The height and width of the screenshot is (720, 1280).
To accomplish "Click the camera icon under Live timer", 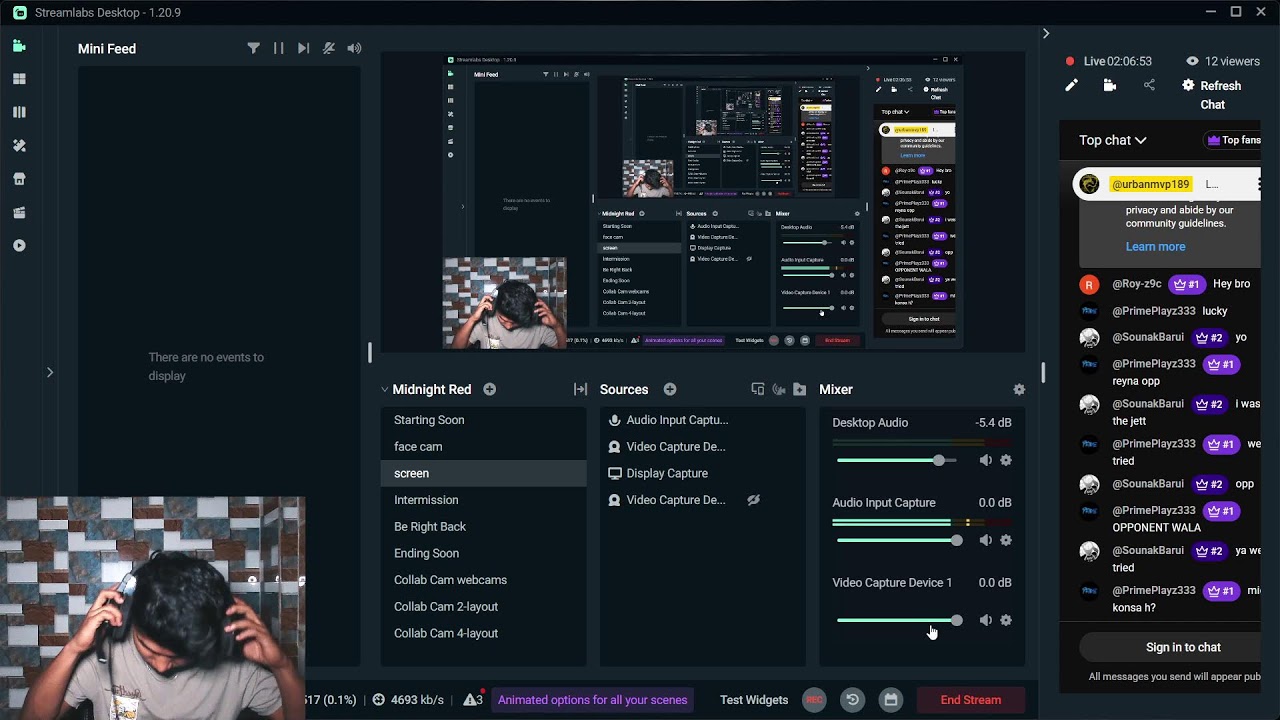I will [1110, 85].
